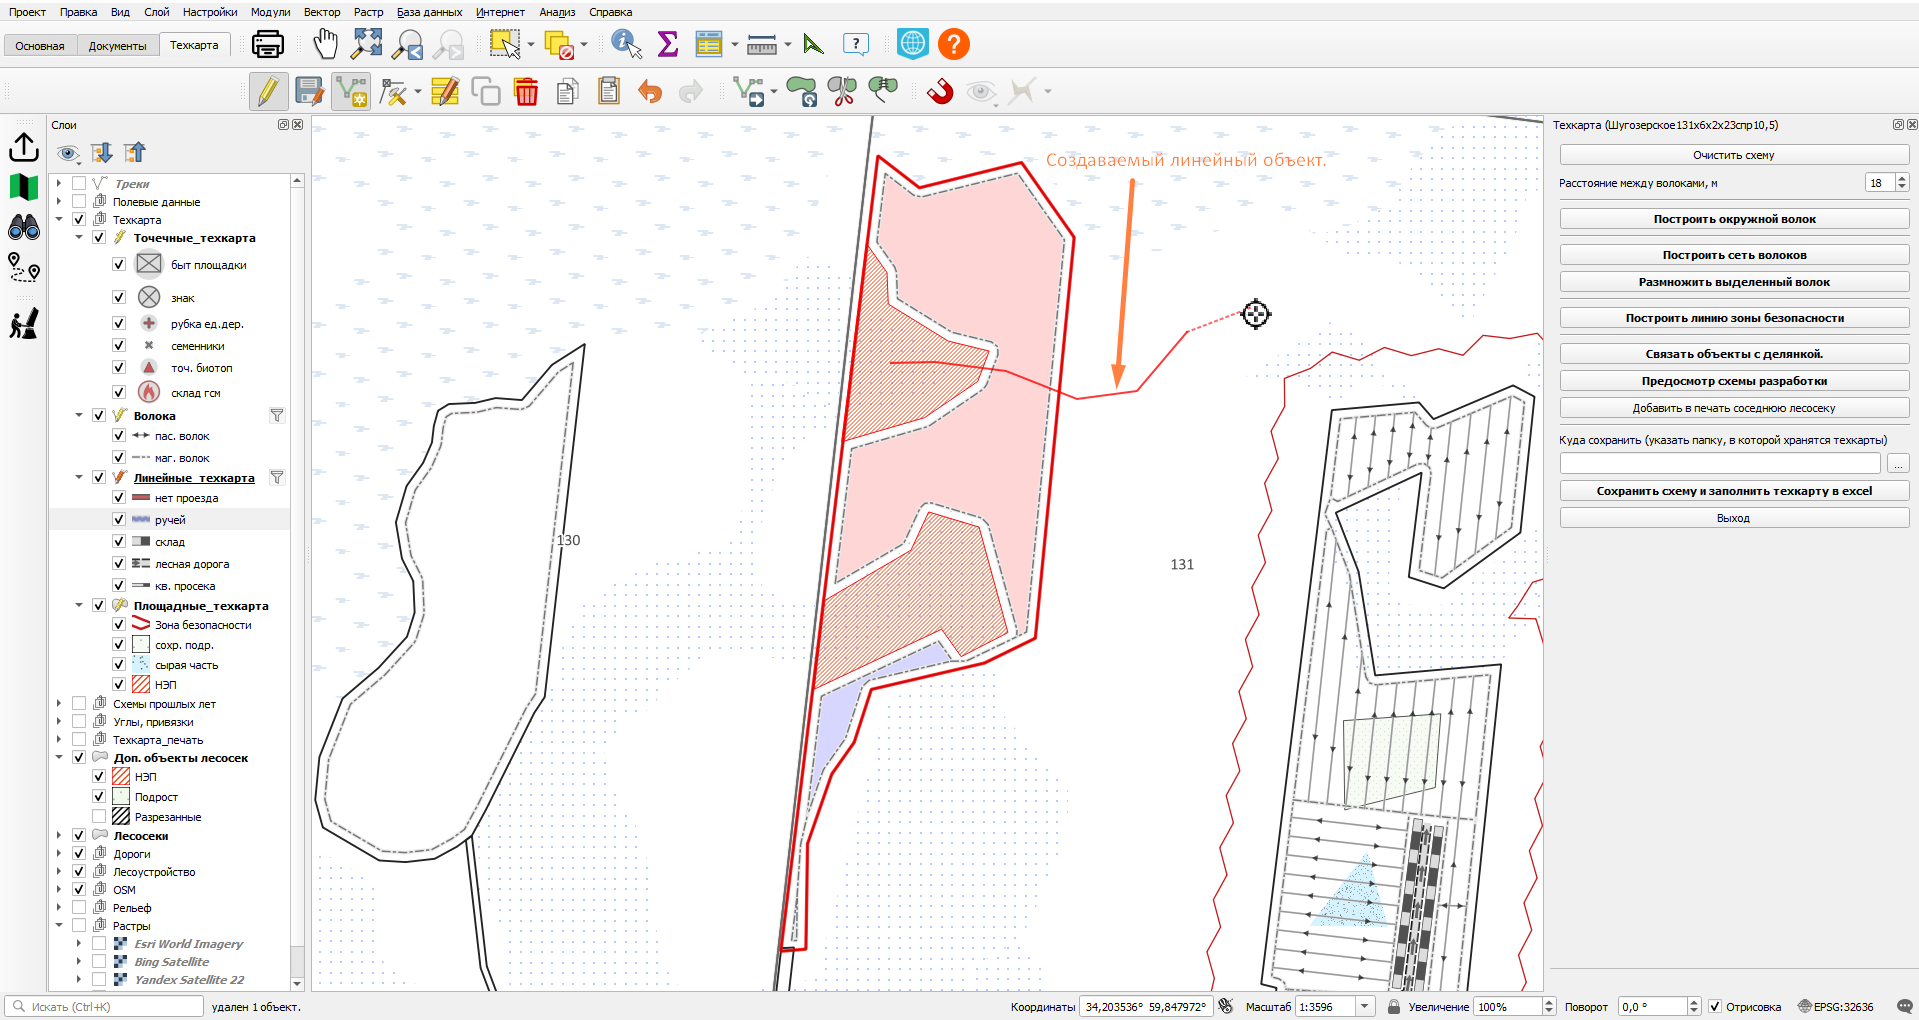This screenshot has width=1919, height=1020.
Task: Open the Вектор menu
Action: click(322, 12)
